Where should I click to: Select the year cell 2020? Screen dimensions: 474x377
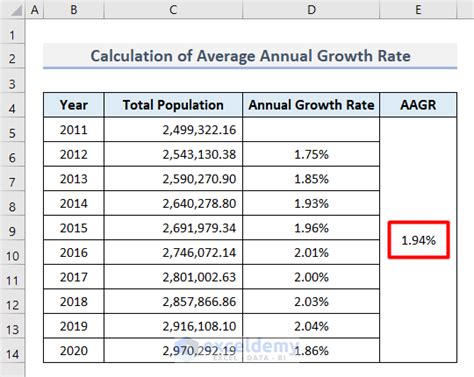tap(74, 351)
